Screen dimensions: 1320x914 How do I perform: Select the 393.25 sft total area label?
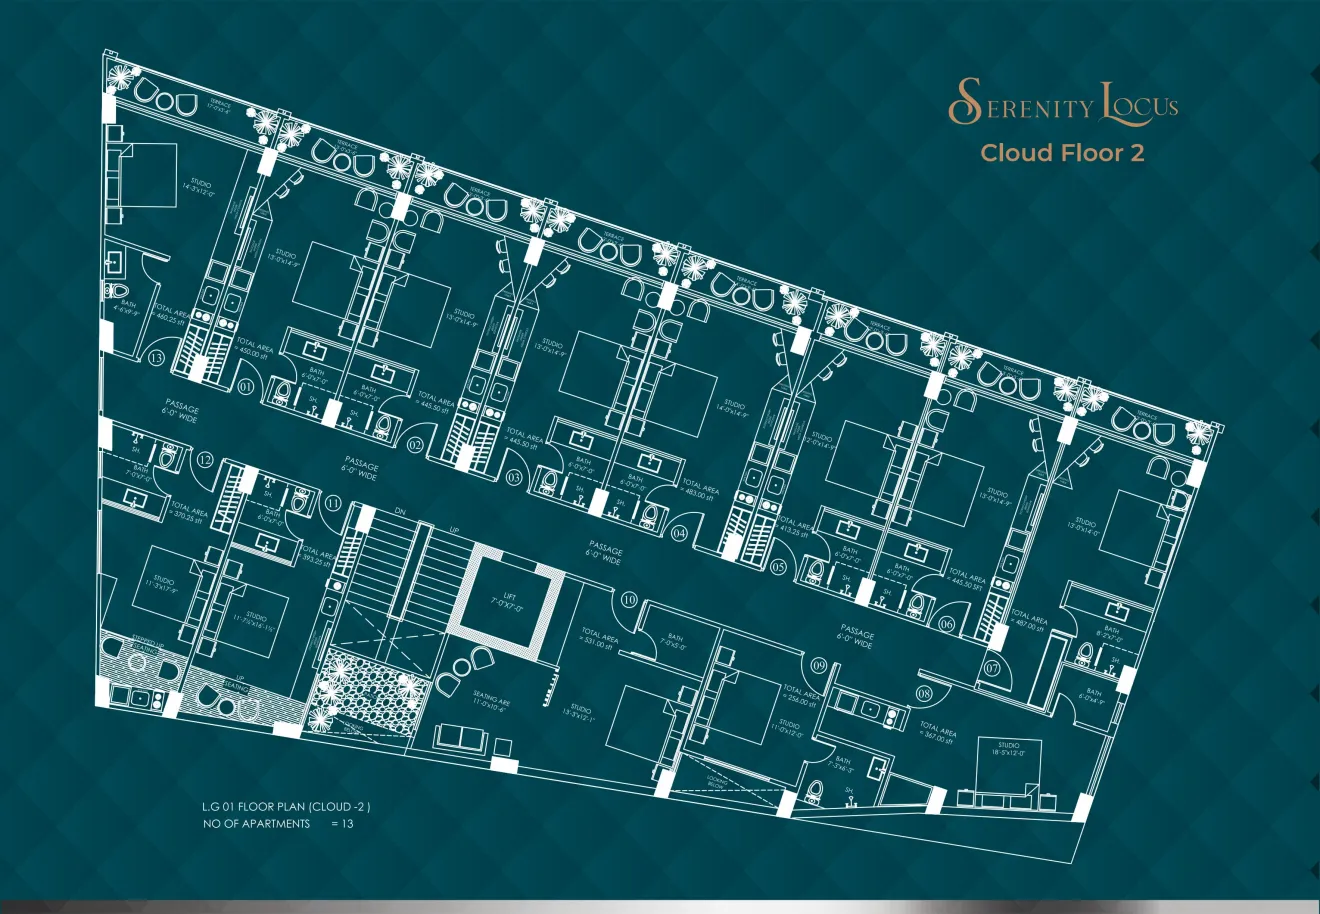tap(317, 556)
